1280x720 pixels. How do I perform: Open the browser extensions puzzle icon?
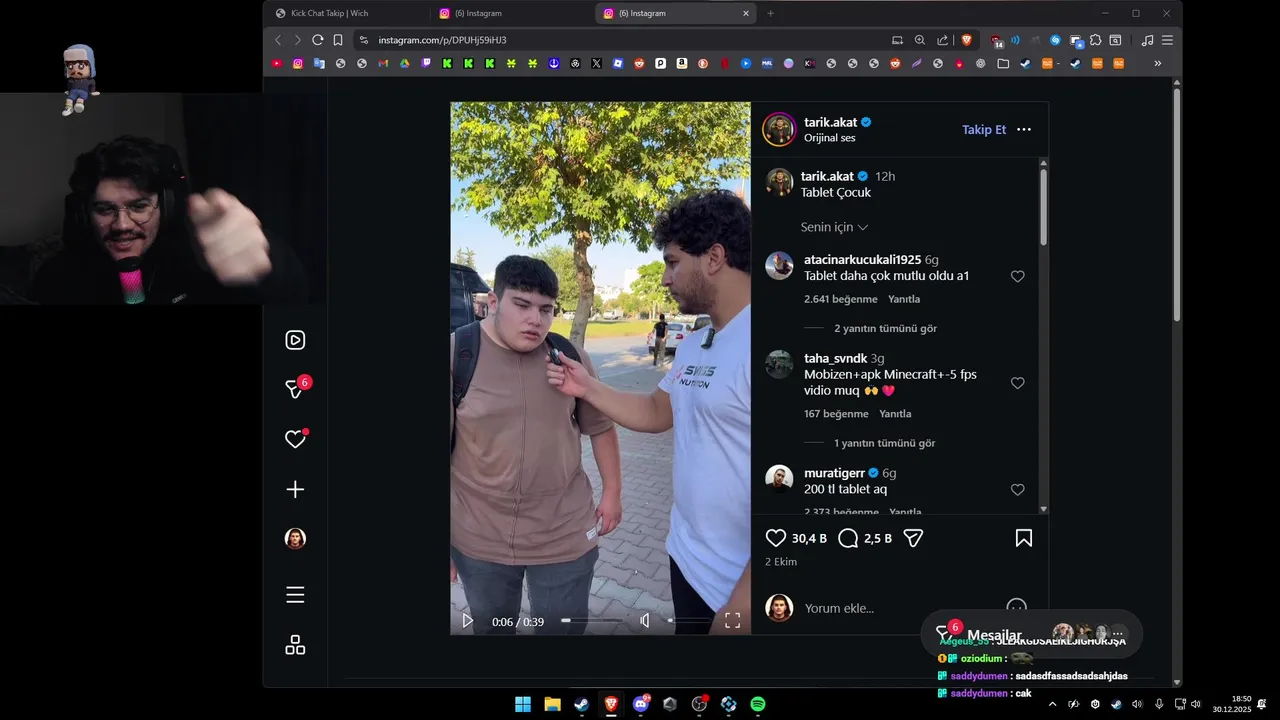[1096, 40]
